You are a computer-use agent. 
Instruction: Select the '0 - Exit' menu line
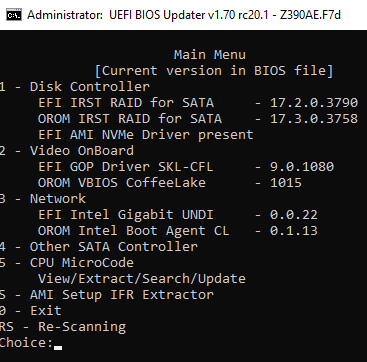click(x=31, y=311)
